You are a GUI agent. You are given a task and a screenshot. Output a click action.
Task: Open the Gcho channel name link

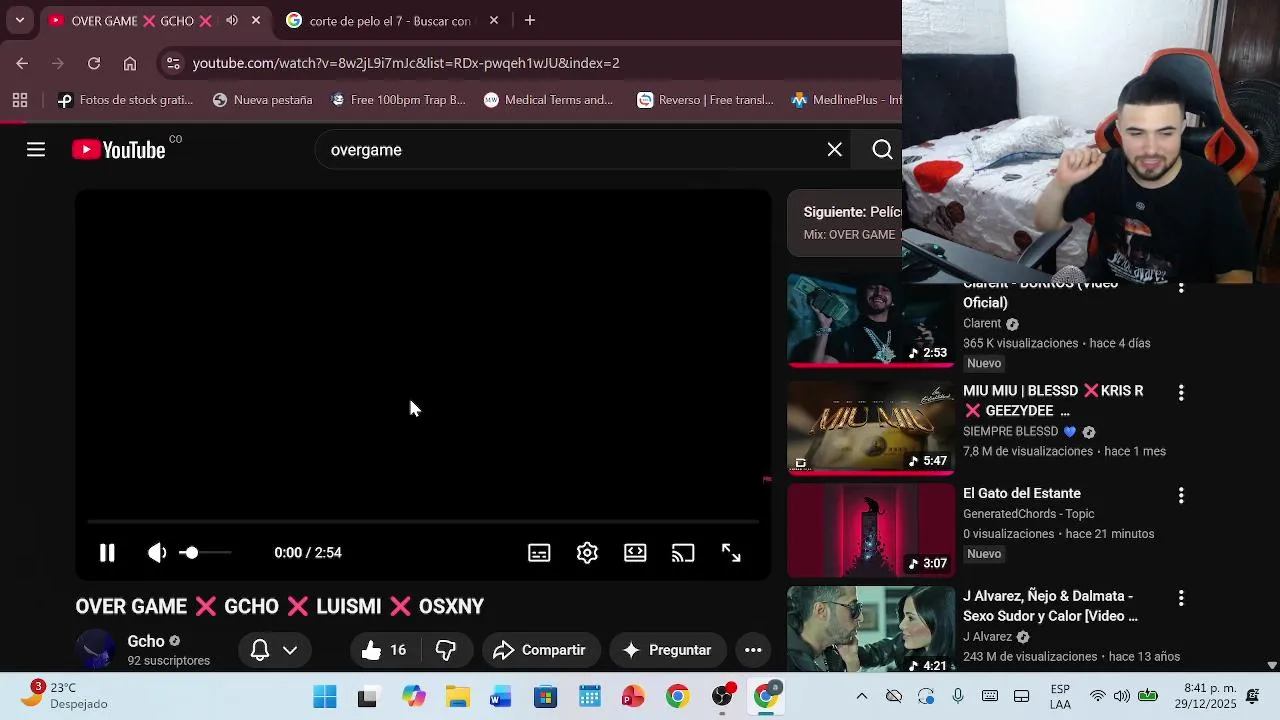[x=146, y=641]
